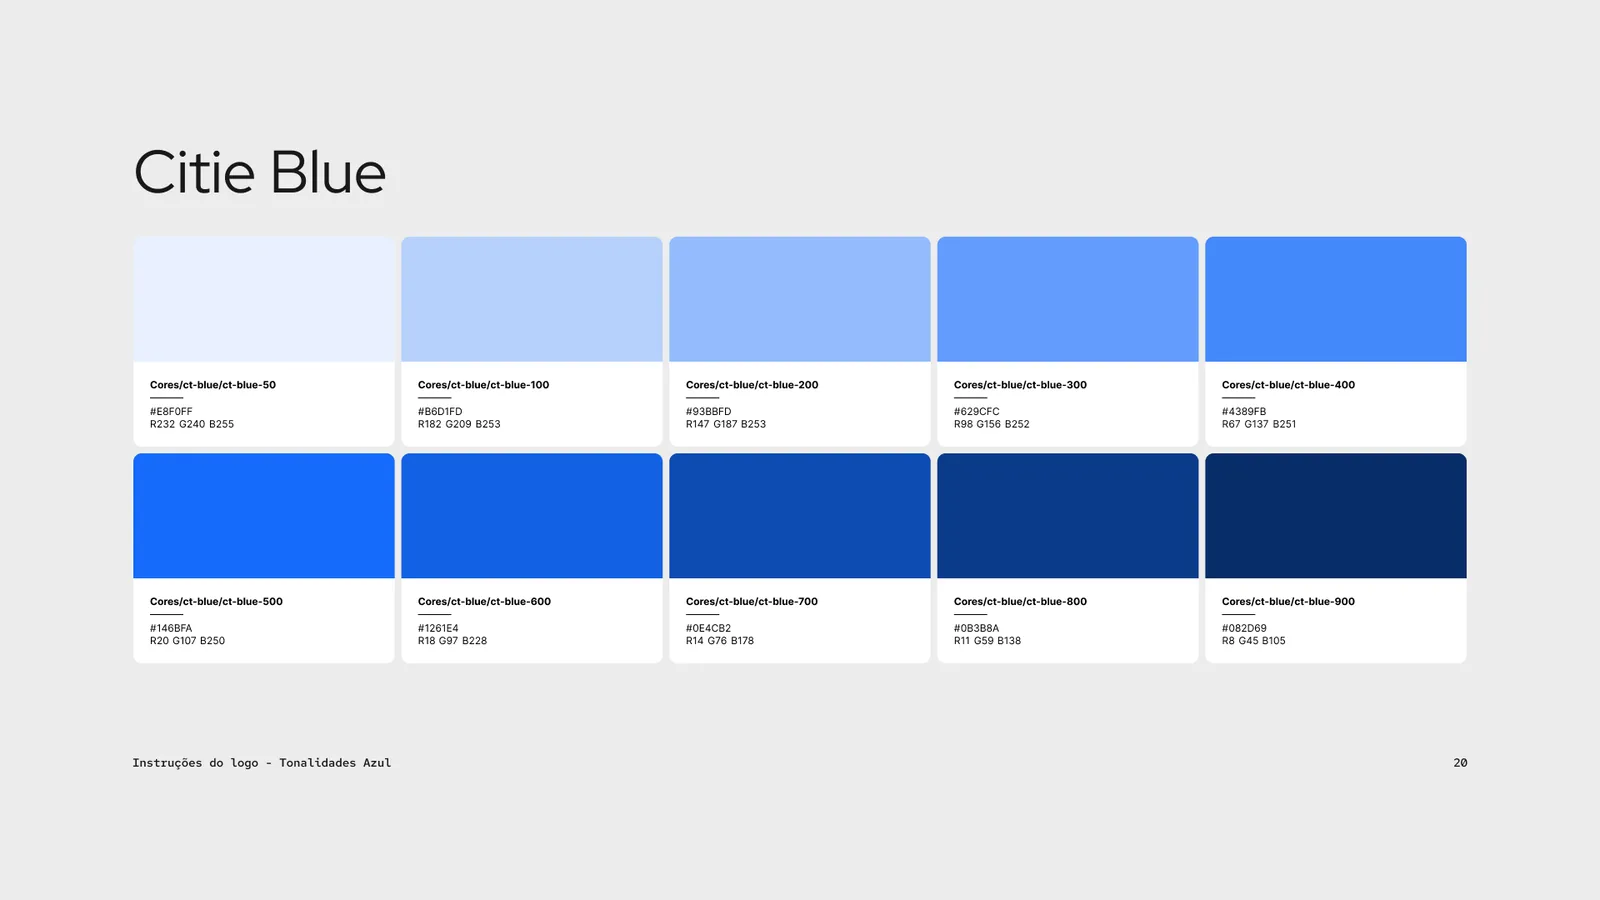Click hex code #0B3B8A

(976, 629)
